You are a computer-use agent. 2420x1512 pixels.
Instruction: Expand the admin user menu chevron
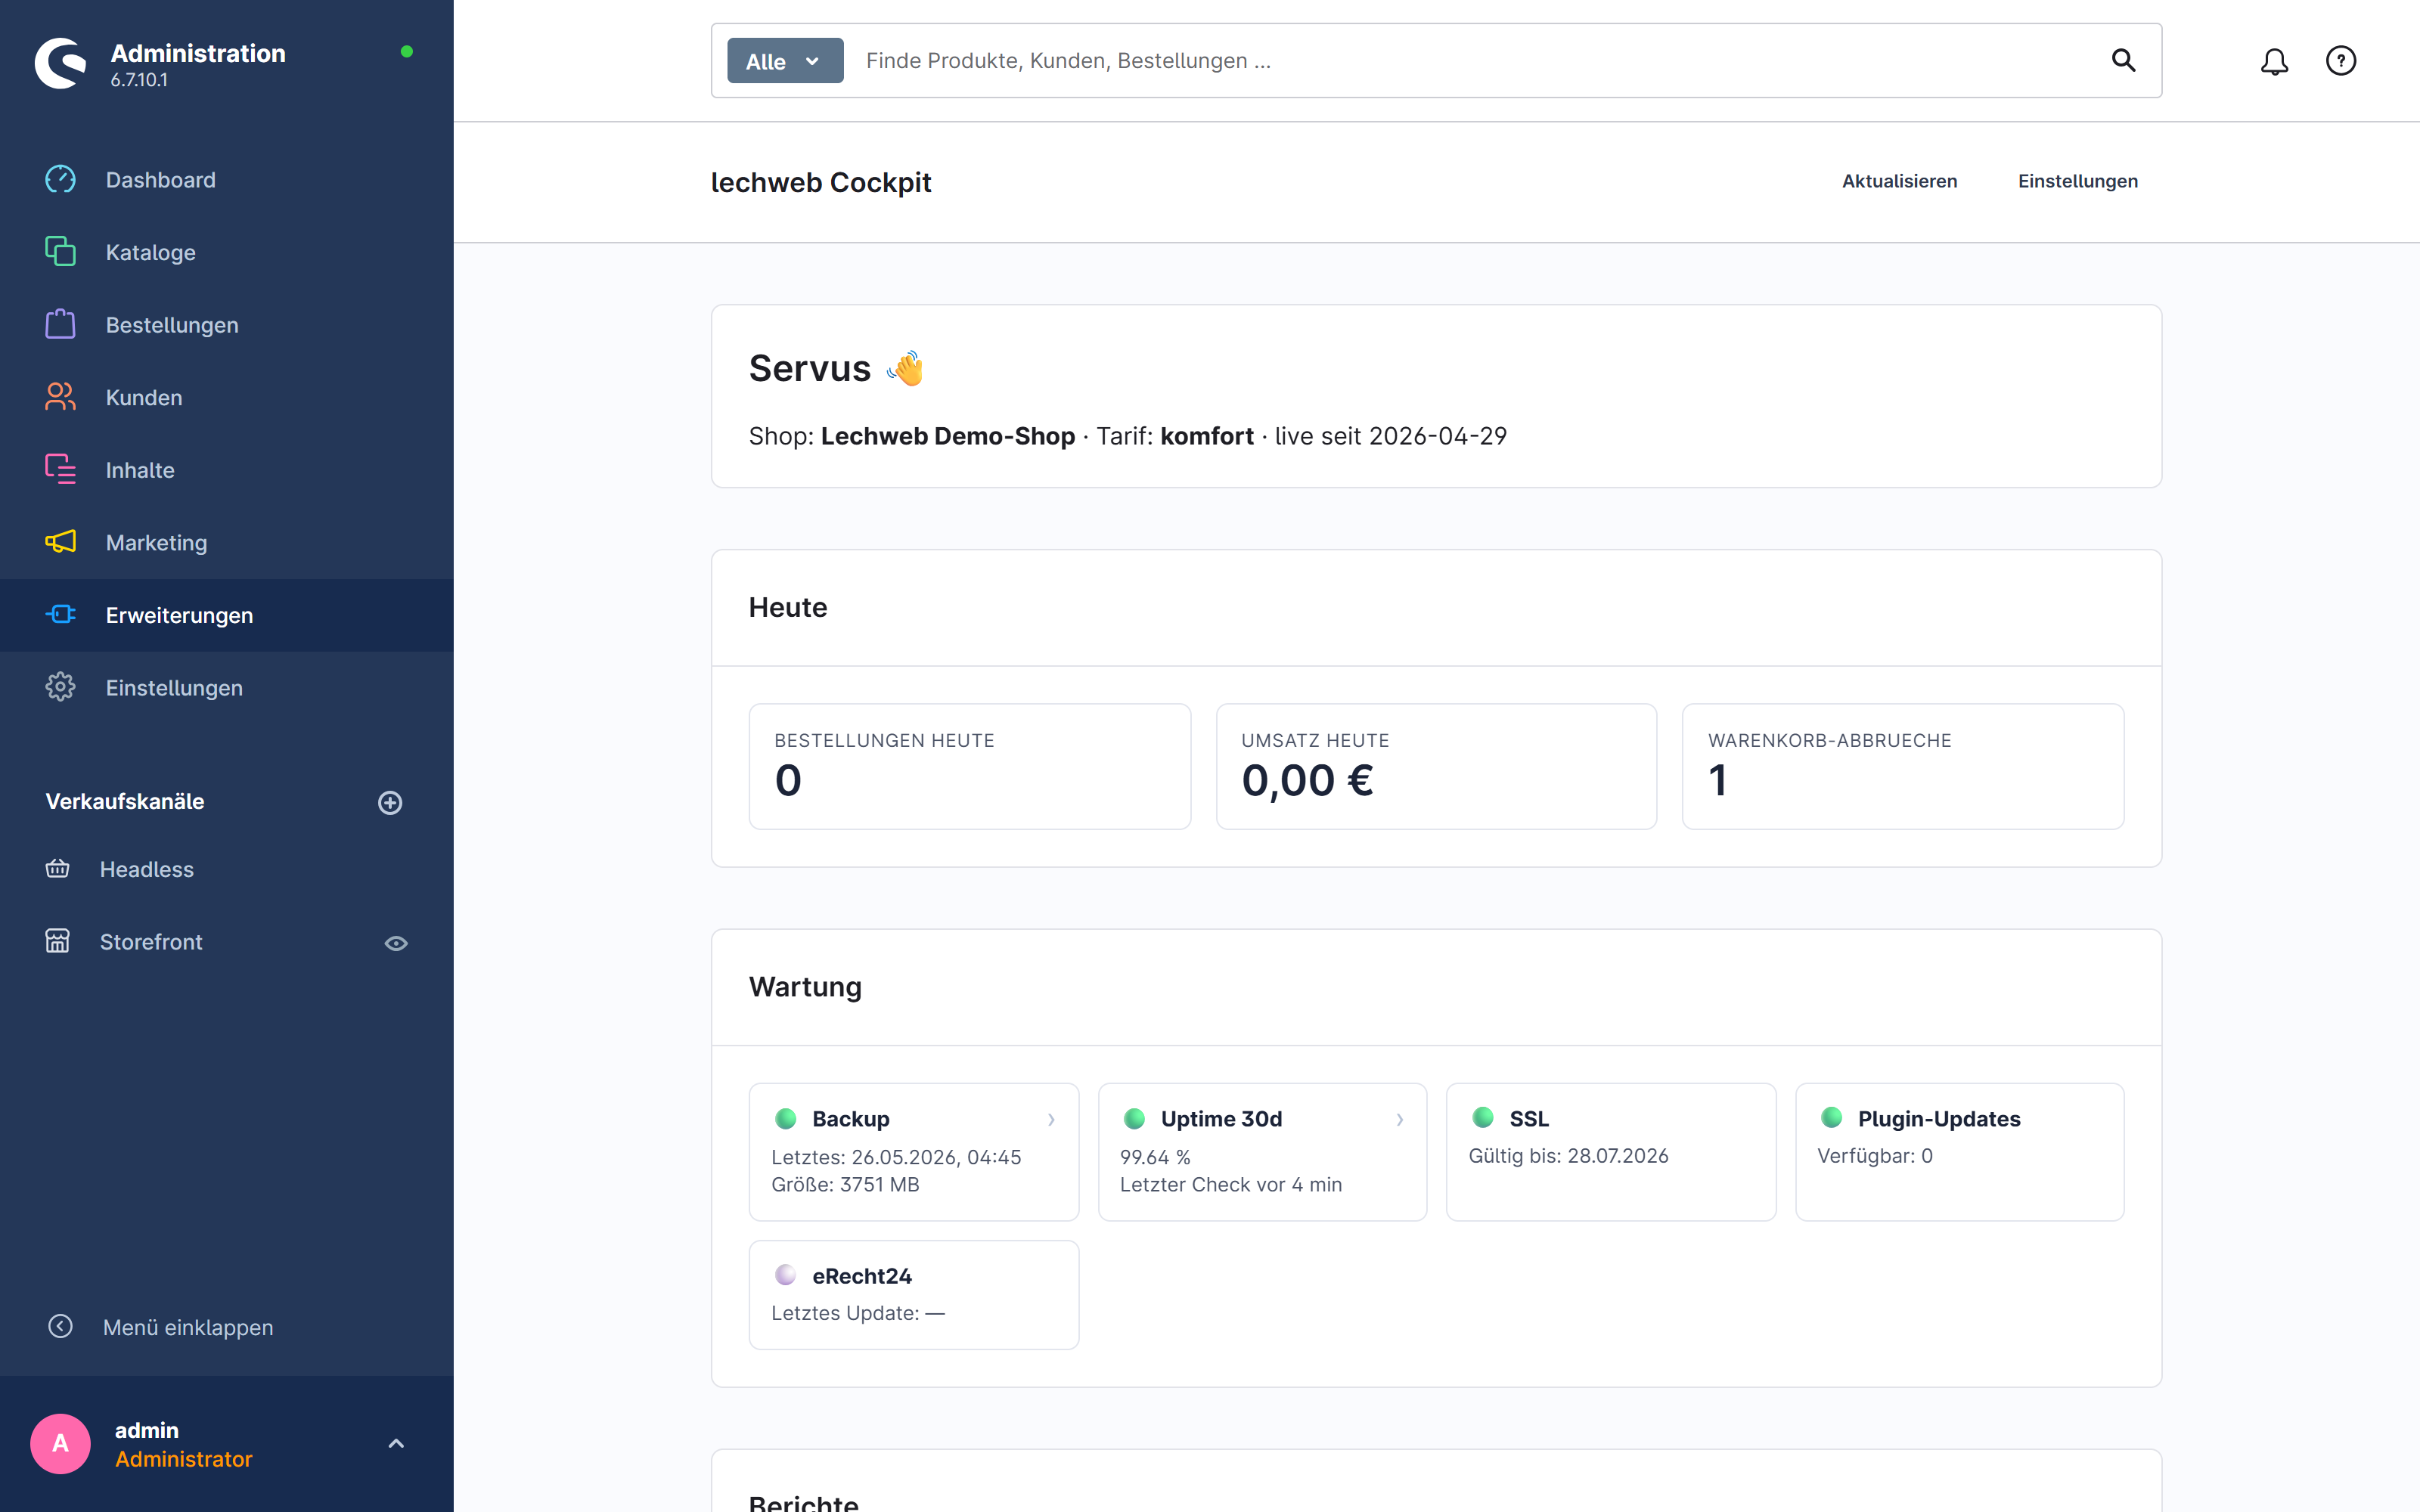click(x=396, y=1443)
